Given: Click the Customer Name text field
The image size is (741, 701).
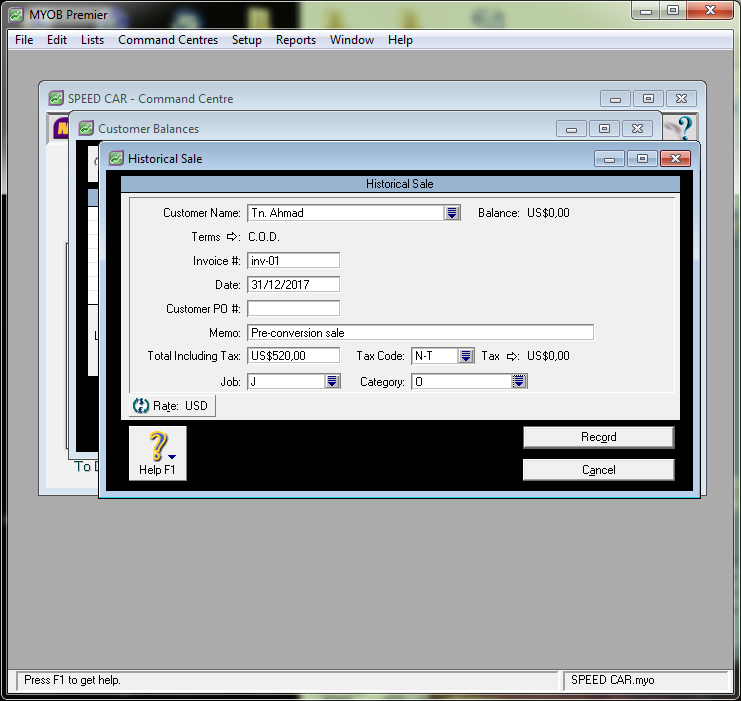Looking at the screenshot, I should pyautogui.click(x=345, y=213).
